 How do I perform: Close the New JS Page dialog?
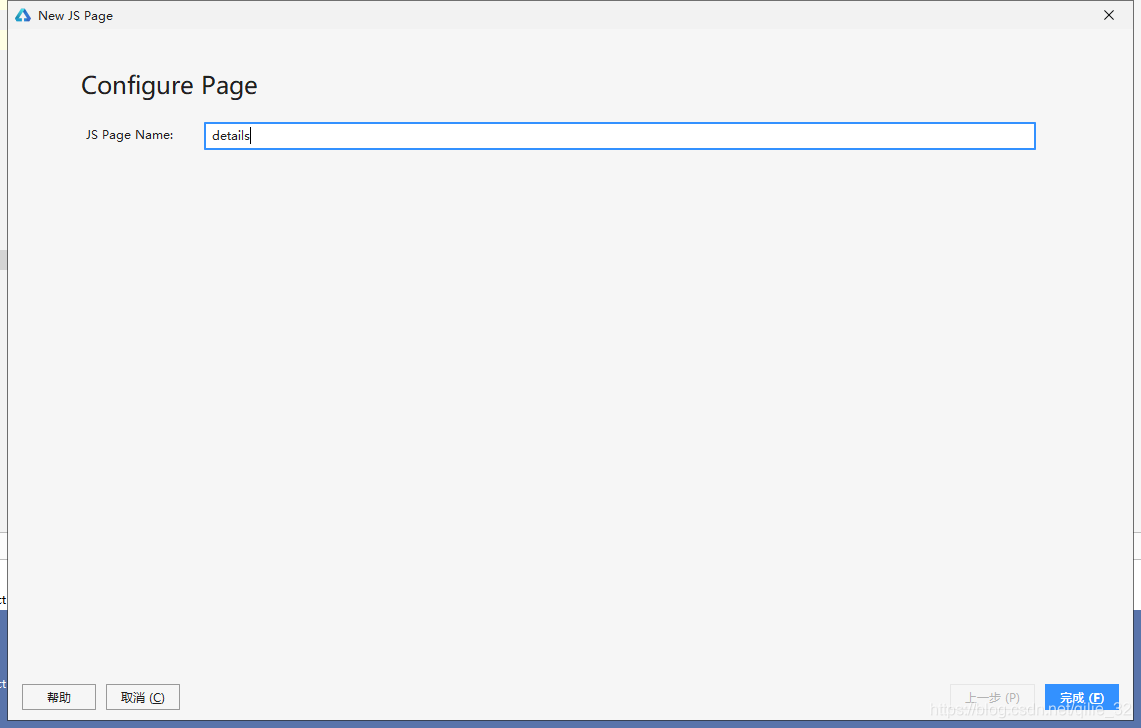tap(1109, 15)
